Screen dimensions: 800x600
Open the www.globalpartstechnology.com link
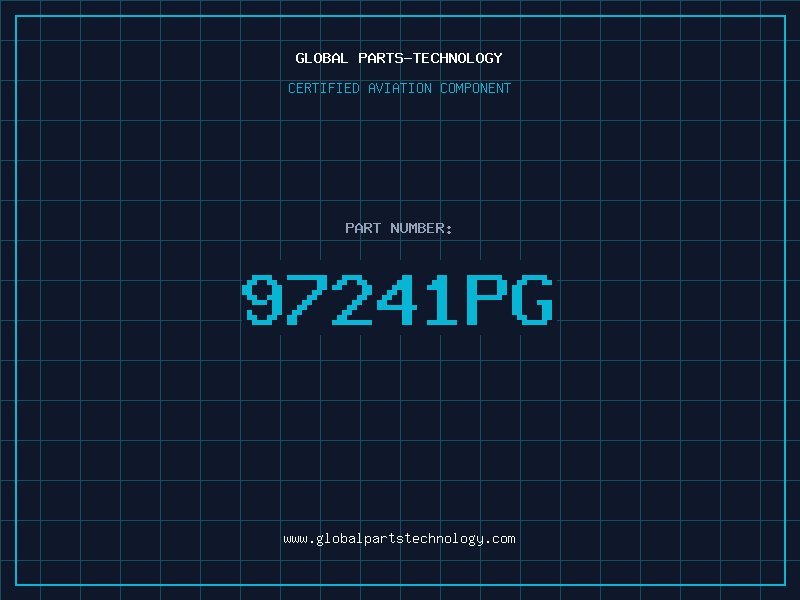(399, 539)
